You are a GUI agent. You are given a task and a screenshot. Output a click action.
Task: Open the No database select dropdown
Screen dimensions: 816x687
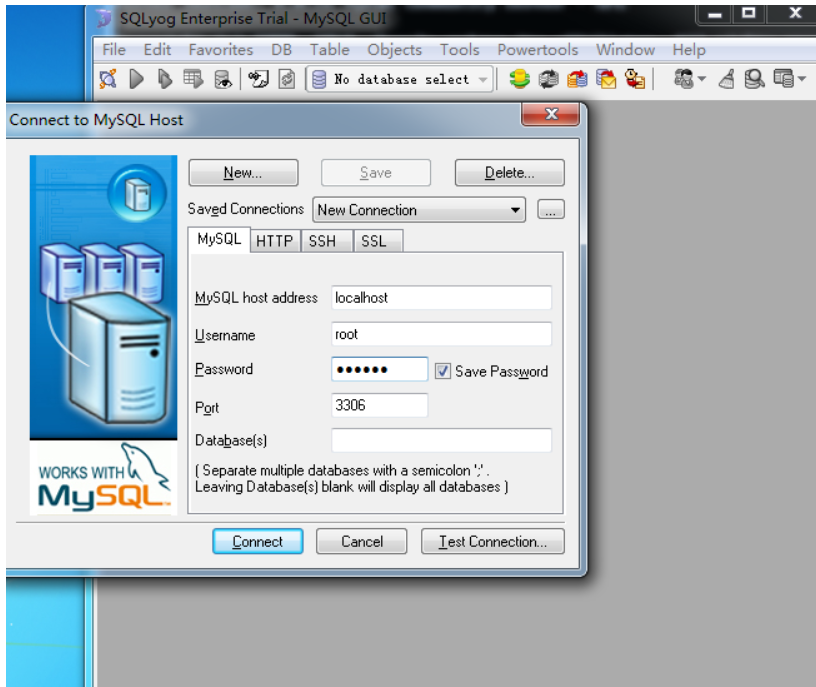pyautogui.click(x=400, y=79)
